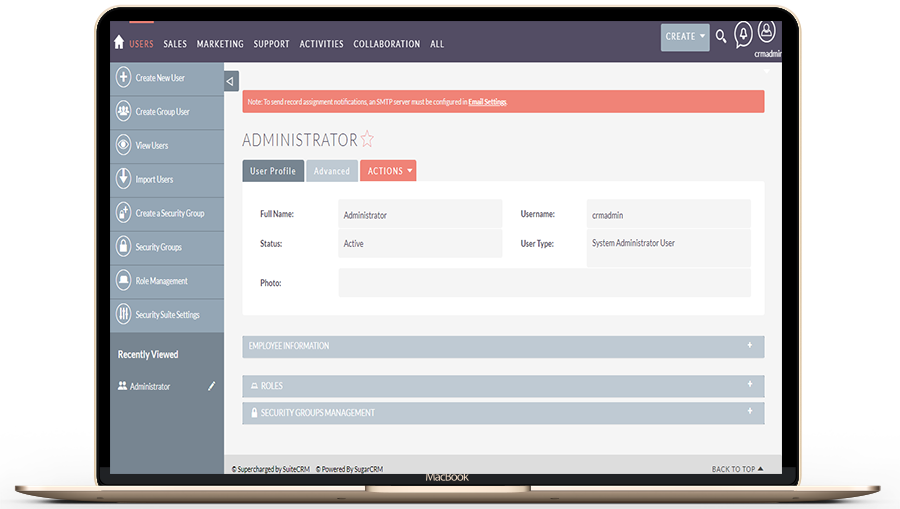Image resolution: width=900 pixels, height=509 pixels.
Task: Click the Import Users download icon
Action: (x=123, y=178)
